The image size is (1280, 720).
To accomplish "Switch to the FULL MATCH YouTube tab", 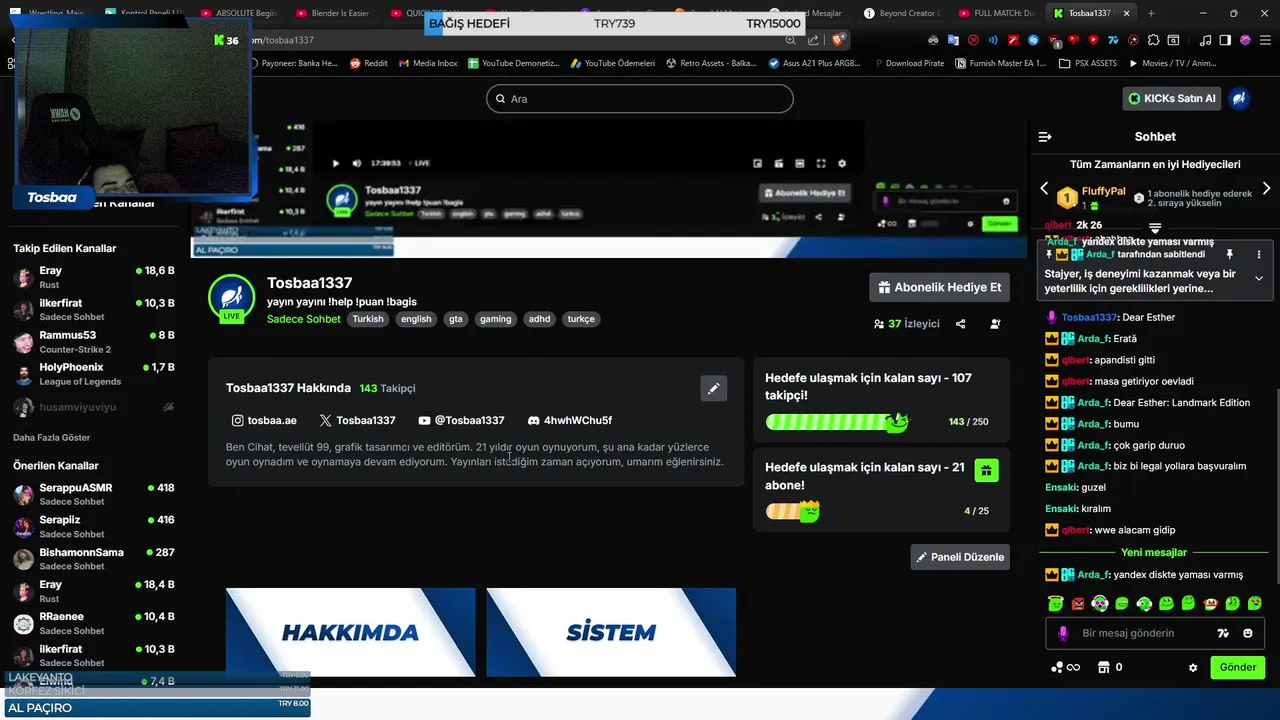I will (x=996, y=13).
